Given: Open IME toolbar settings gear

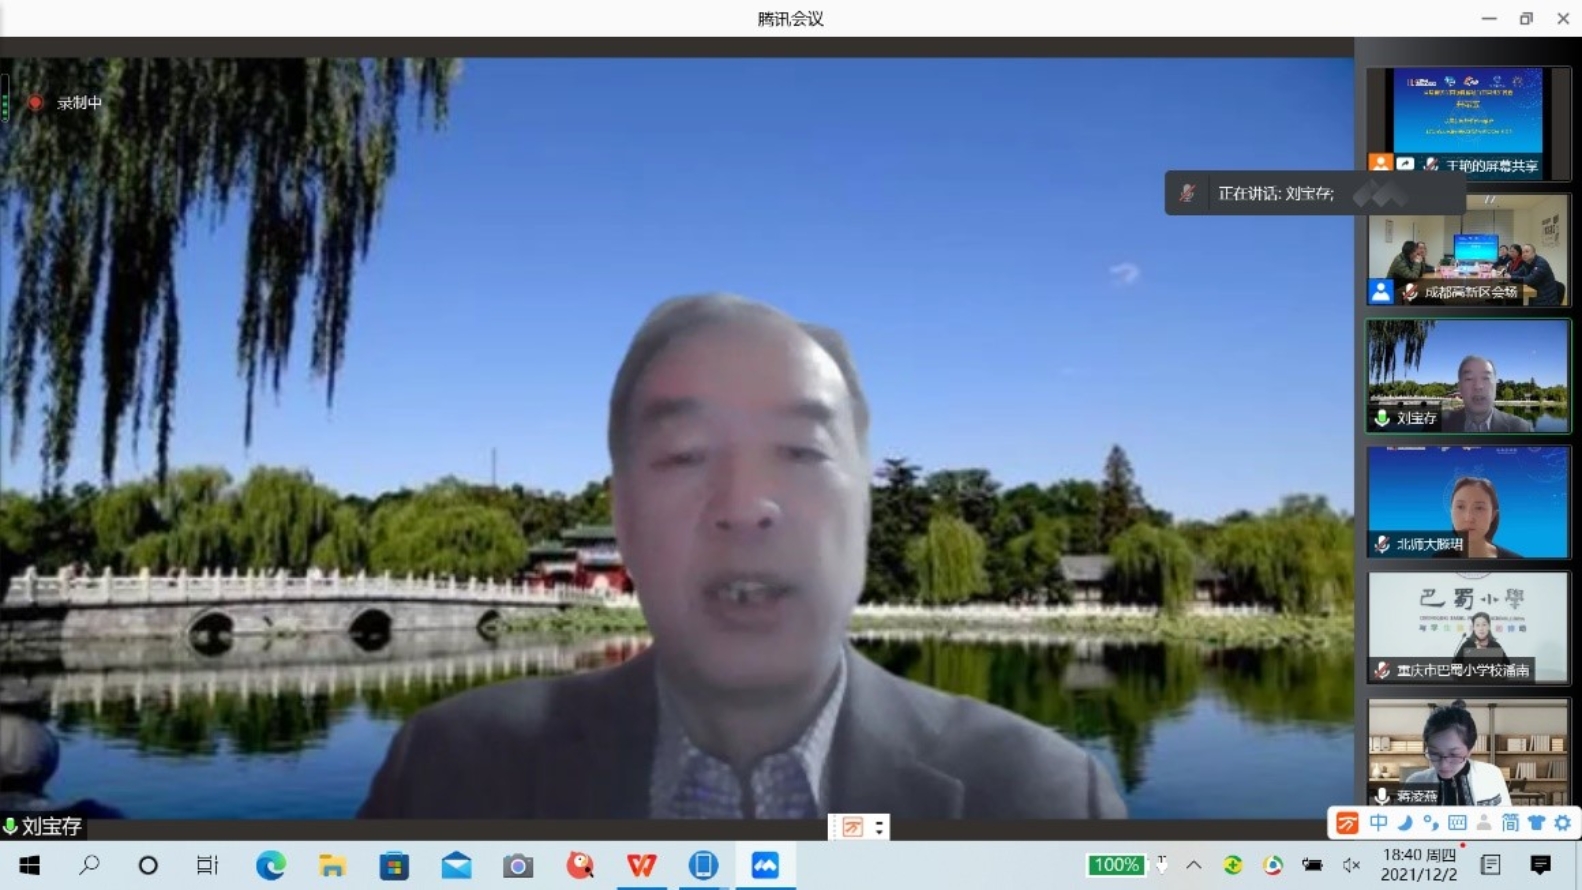Looking at the screenshot, I should [x=1562, y=823].
